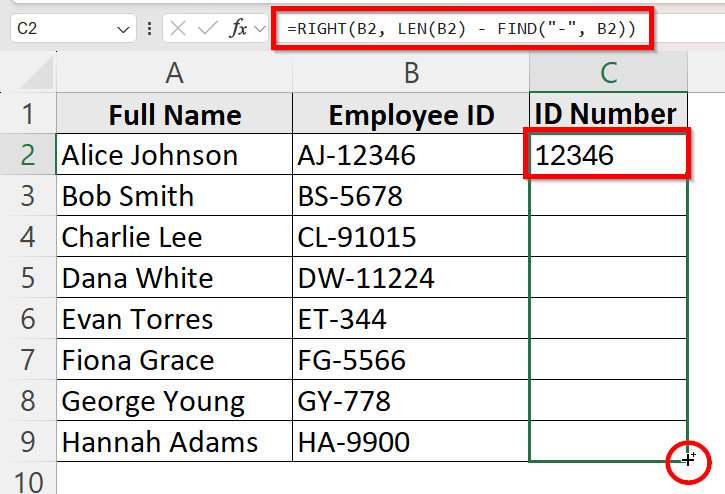Select column C header
The height and width of the screenshot is (494, 725).
click(x=607, y=72)
